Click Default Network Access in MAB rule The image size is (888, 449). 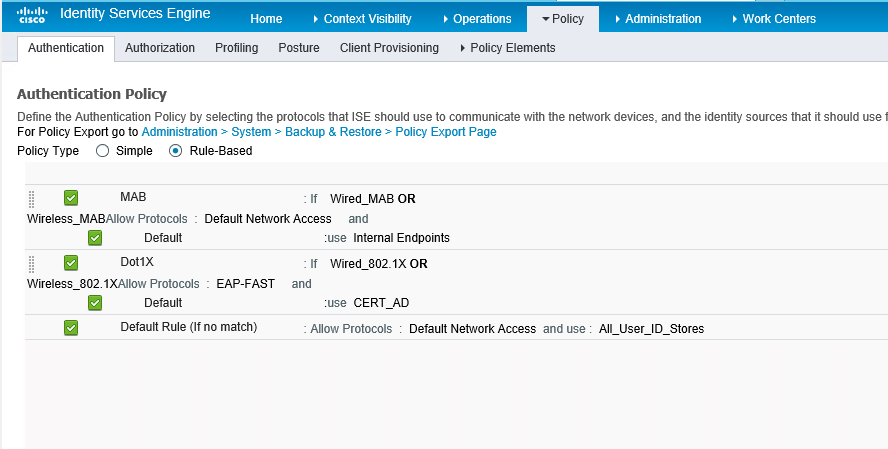tap(268, 219)
